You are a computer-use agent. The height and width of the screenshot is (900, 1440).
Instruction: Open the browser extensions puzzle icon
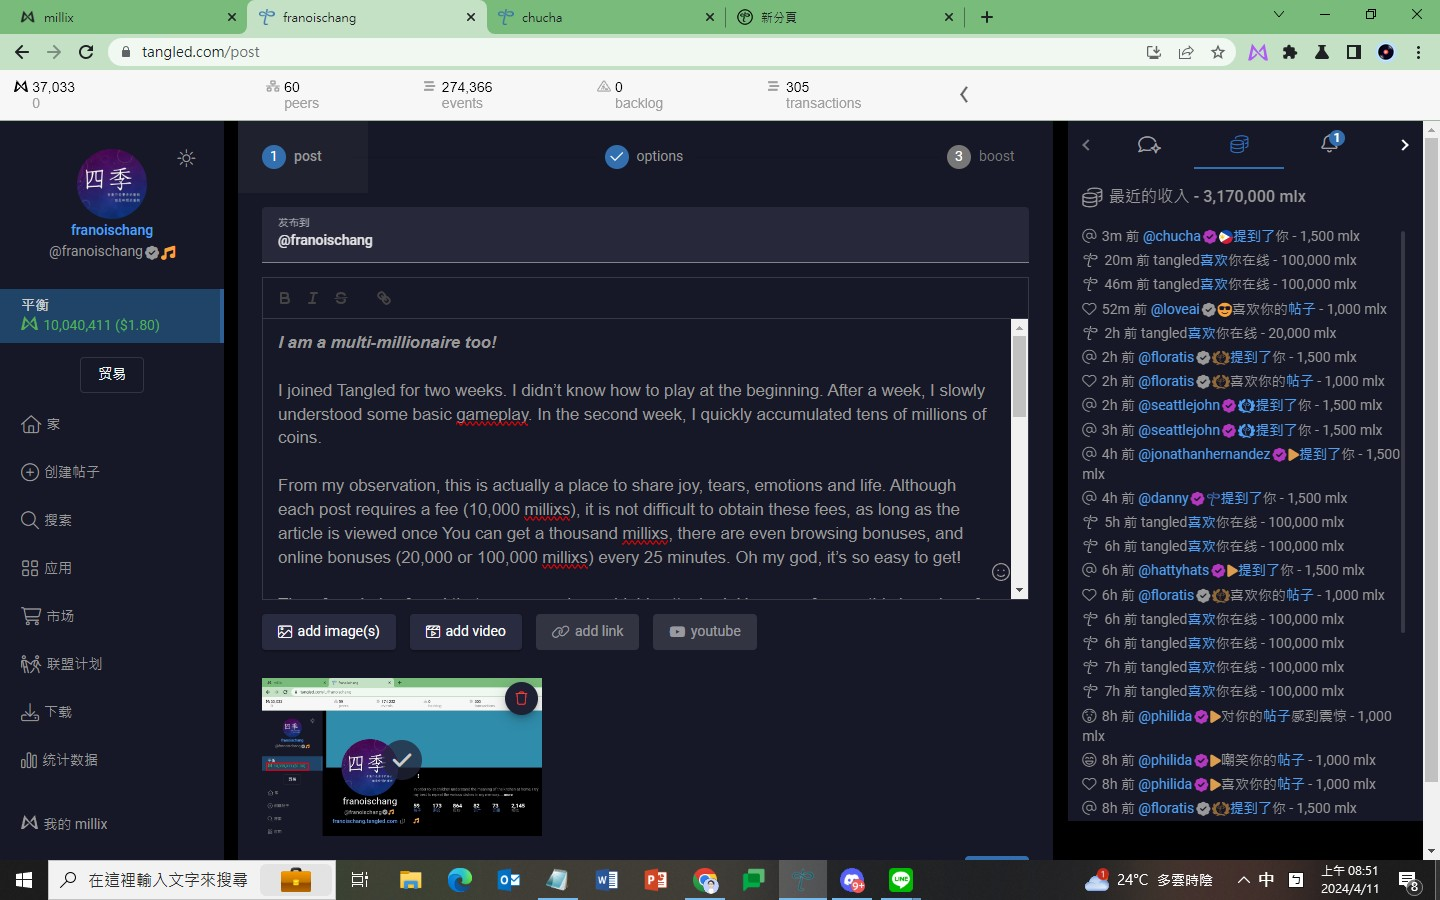pyautogui.click(x=1290, y=52)
